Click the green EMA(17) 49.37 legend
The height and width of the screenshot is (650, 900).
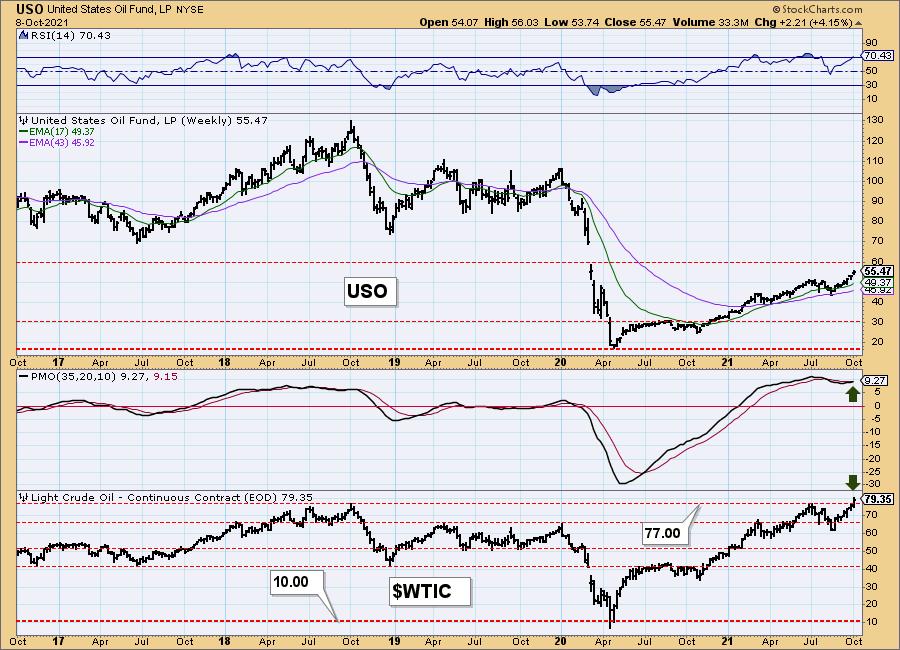tap(57, 131)
